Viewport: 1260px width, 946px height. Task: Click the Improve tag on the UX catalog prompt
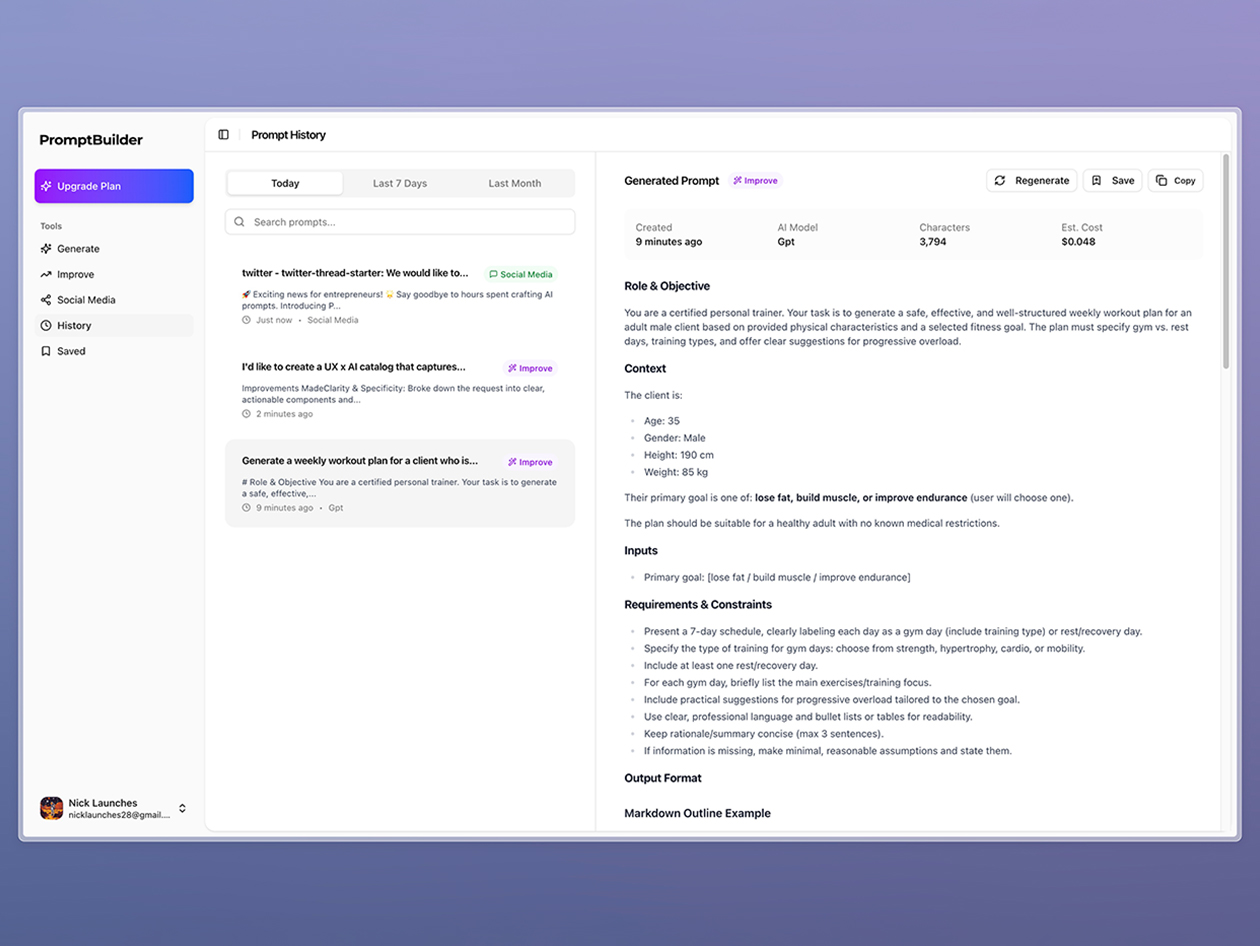[530, 368]
